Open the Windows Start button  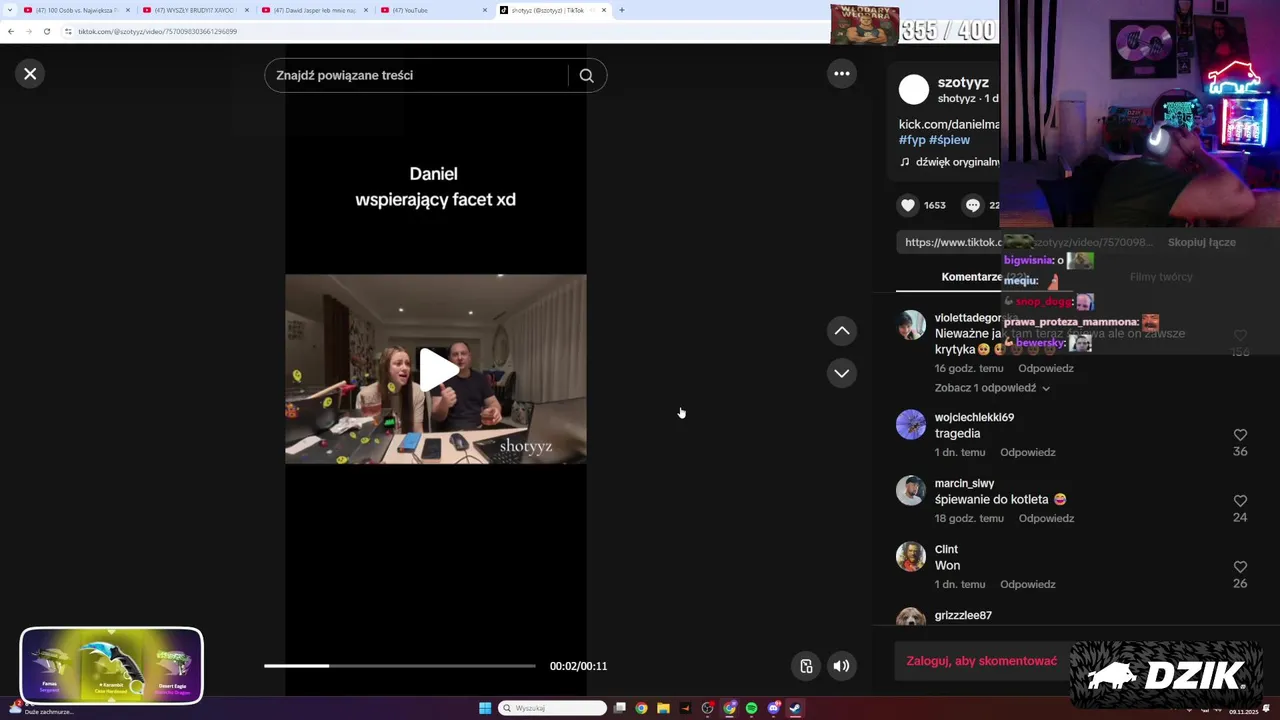(x=485, y=708)
